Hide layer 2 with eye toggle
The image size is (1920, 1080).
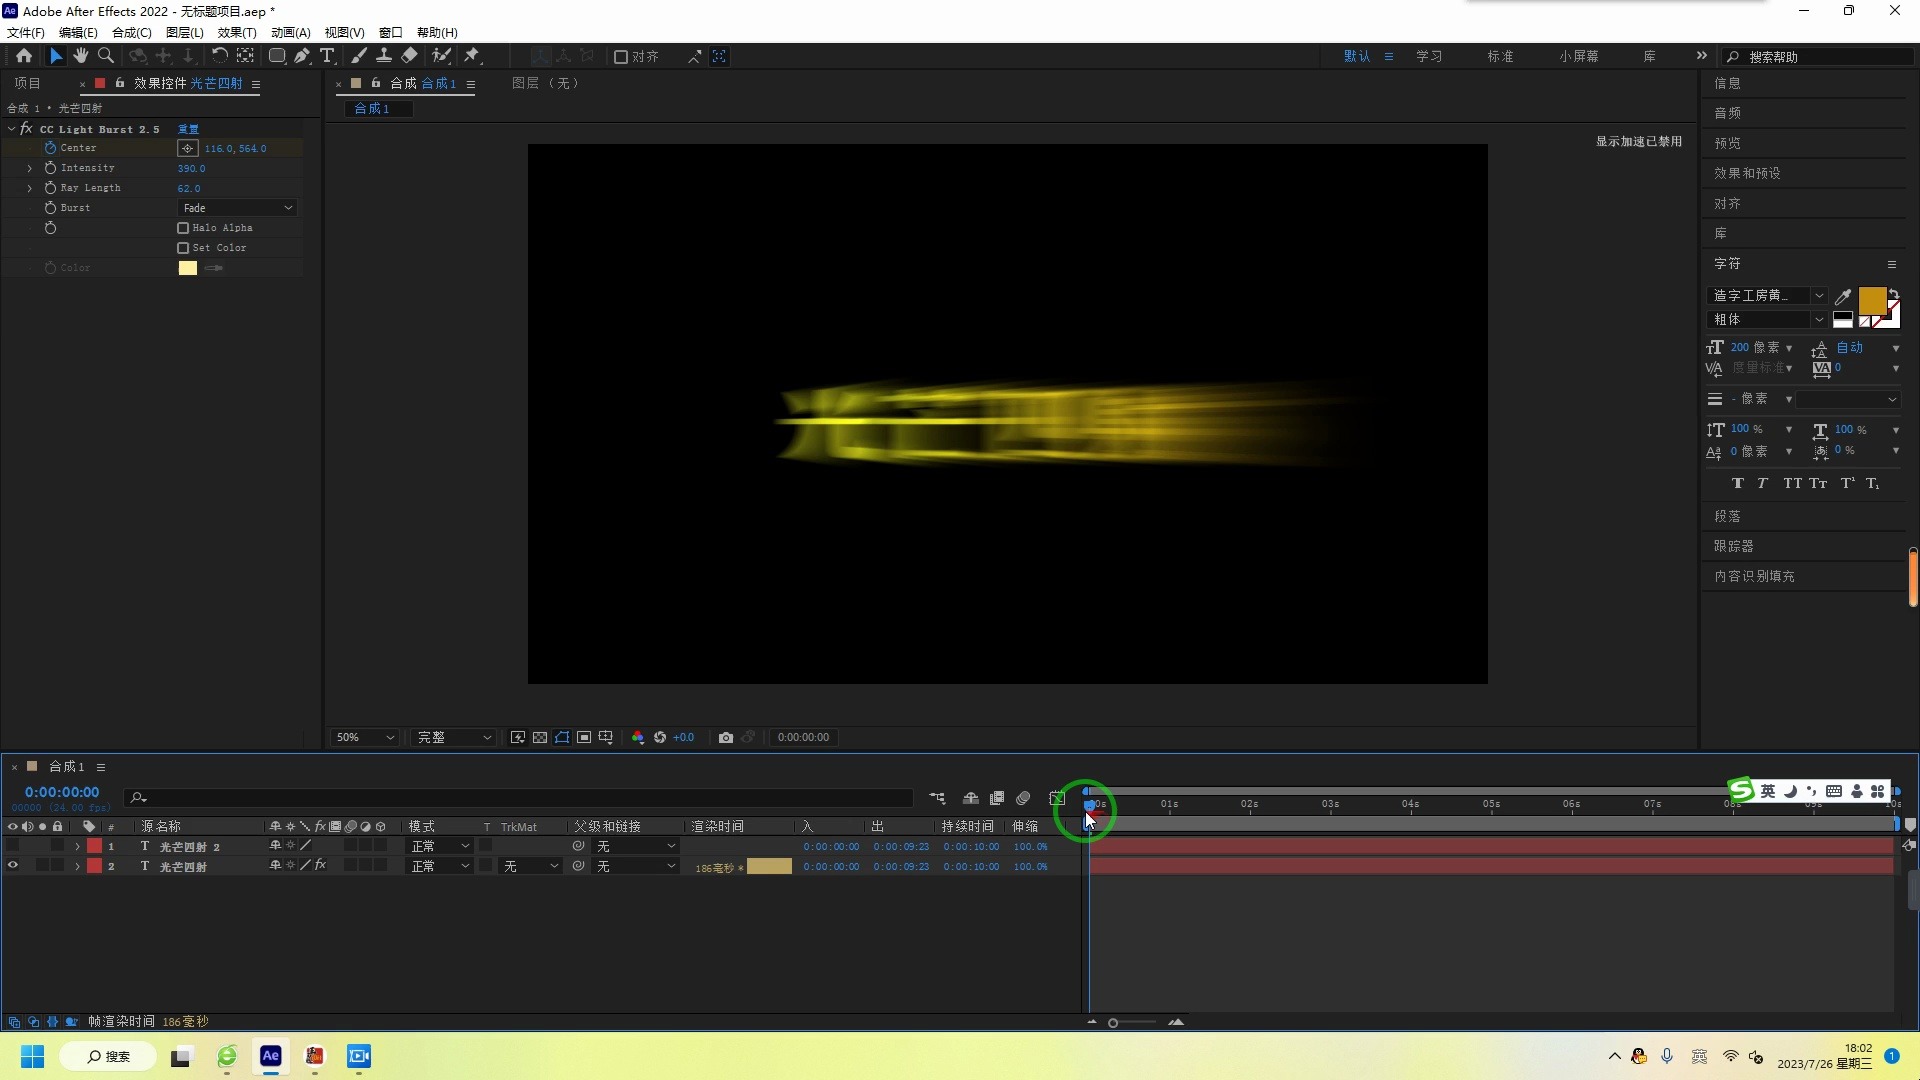[12, 866]
